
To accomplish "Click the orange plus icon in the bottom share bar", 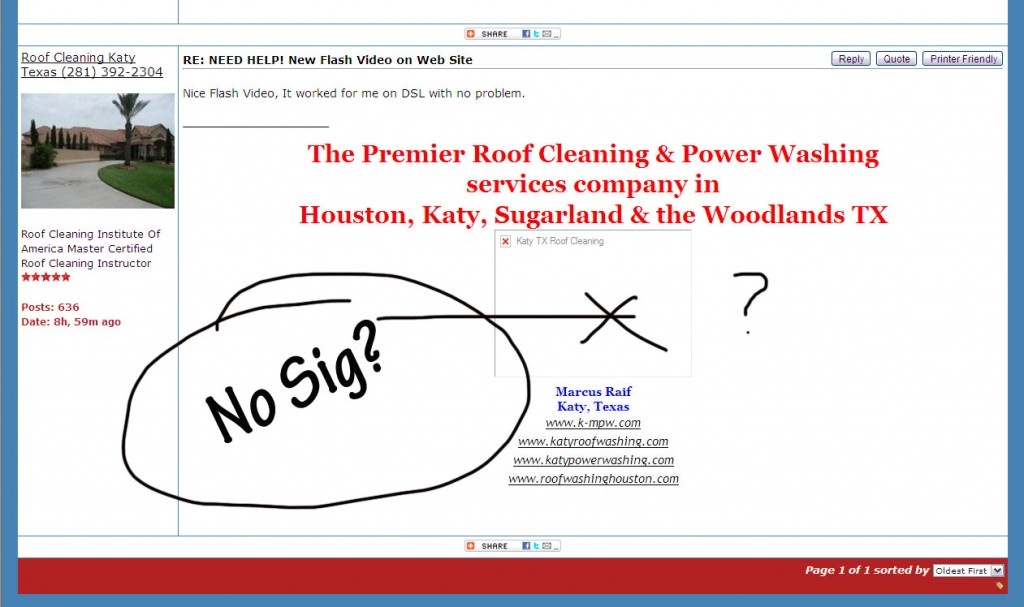I will tap(471, 546).
